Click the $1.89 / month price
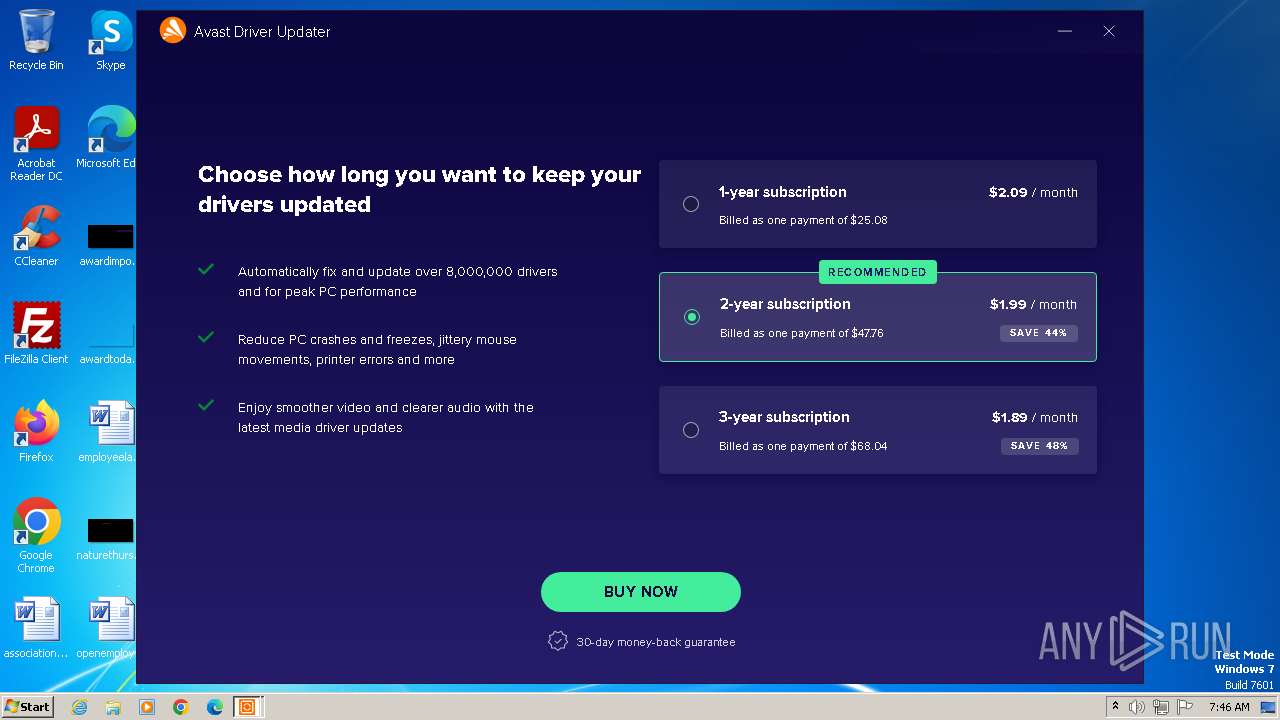Viewport: 1280px width, 720px height. [1035, 417]
